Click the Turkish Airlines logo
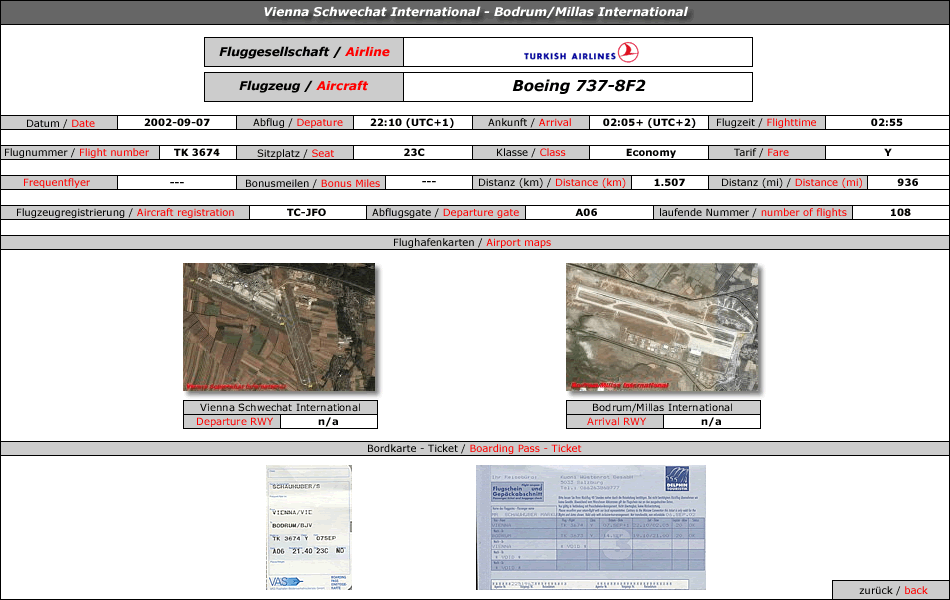 (x=580, y=53)
